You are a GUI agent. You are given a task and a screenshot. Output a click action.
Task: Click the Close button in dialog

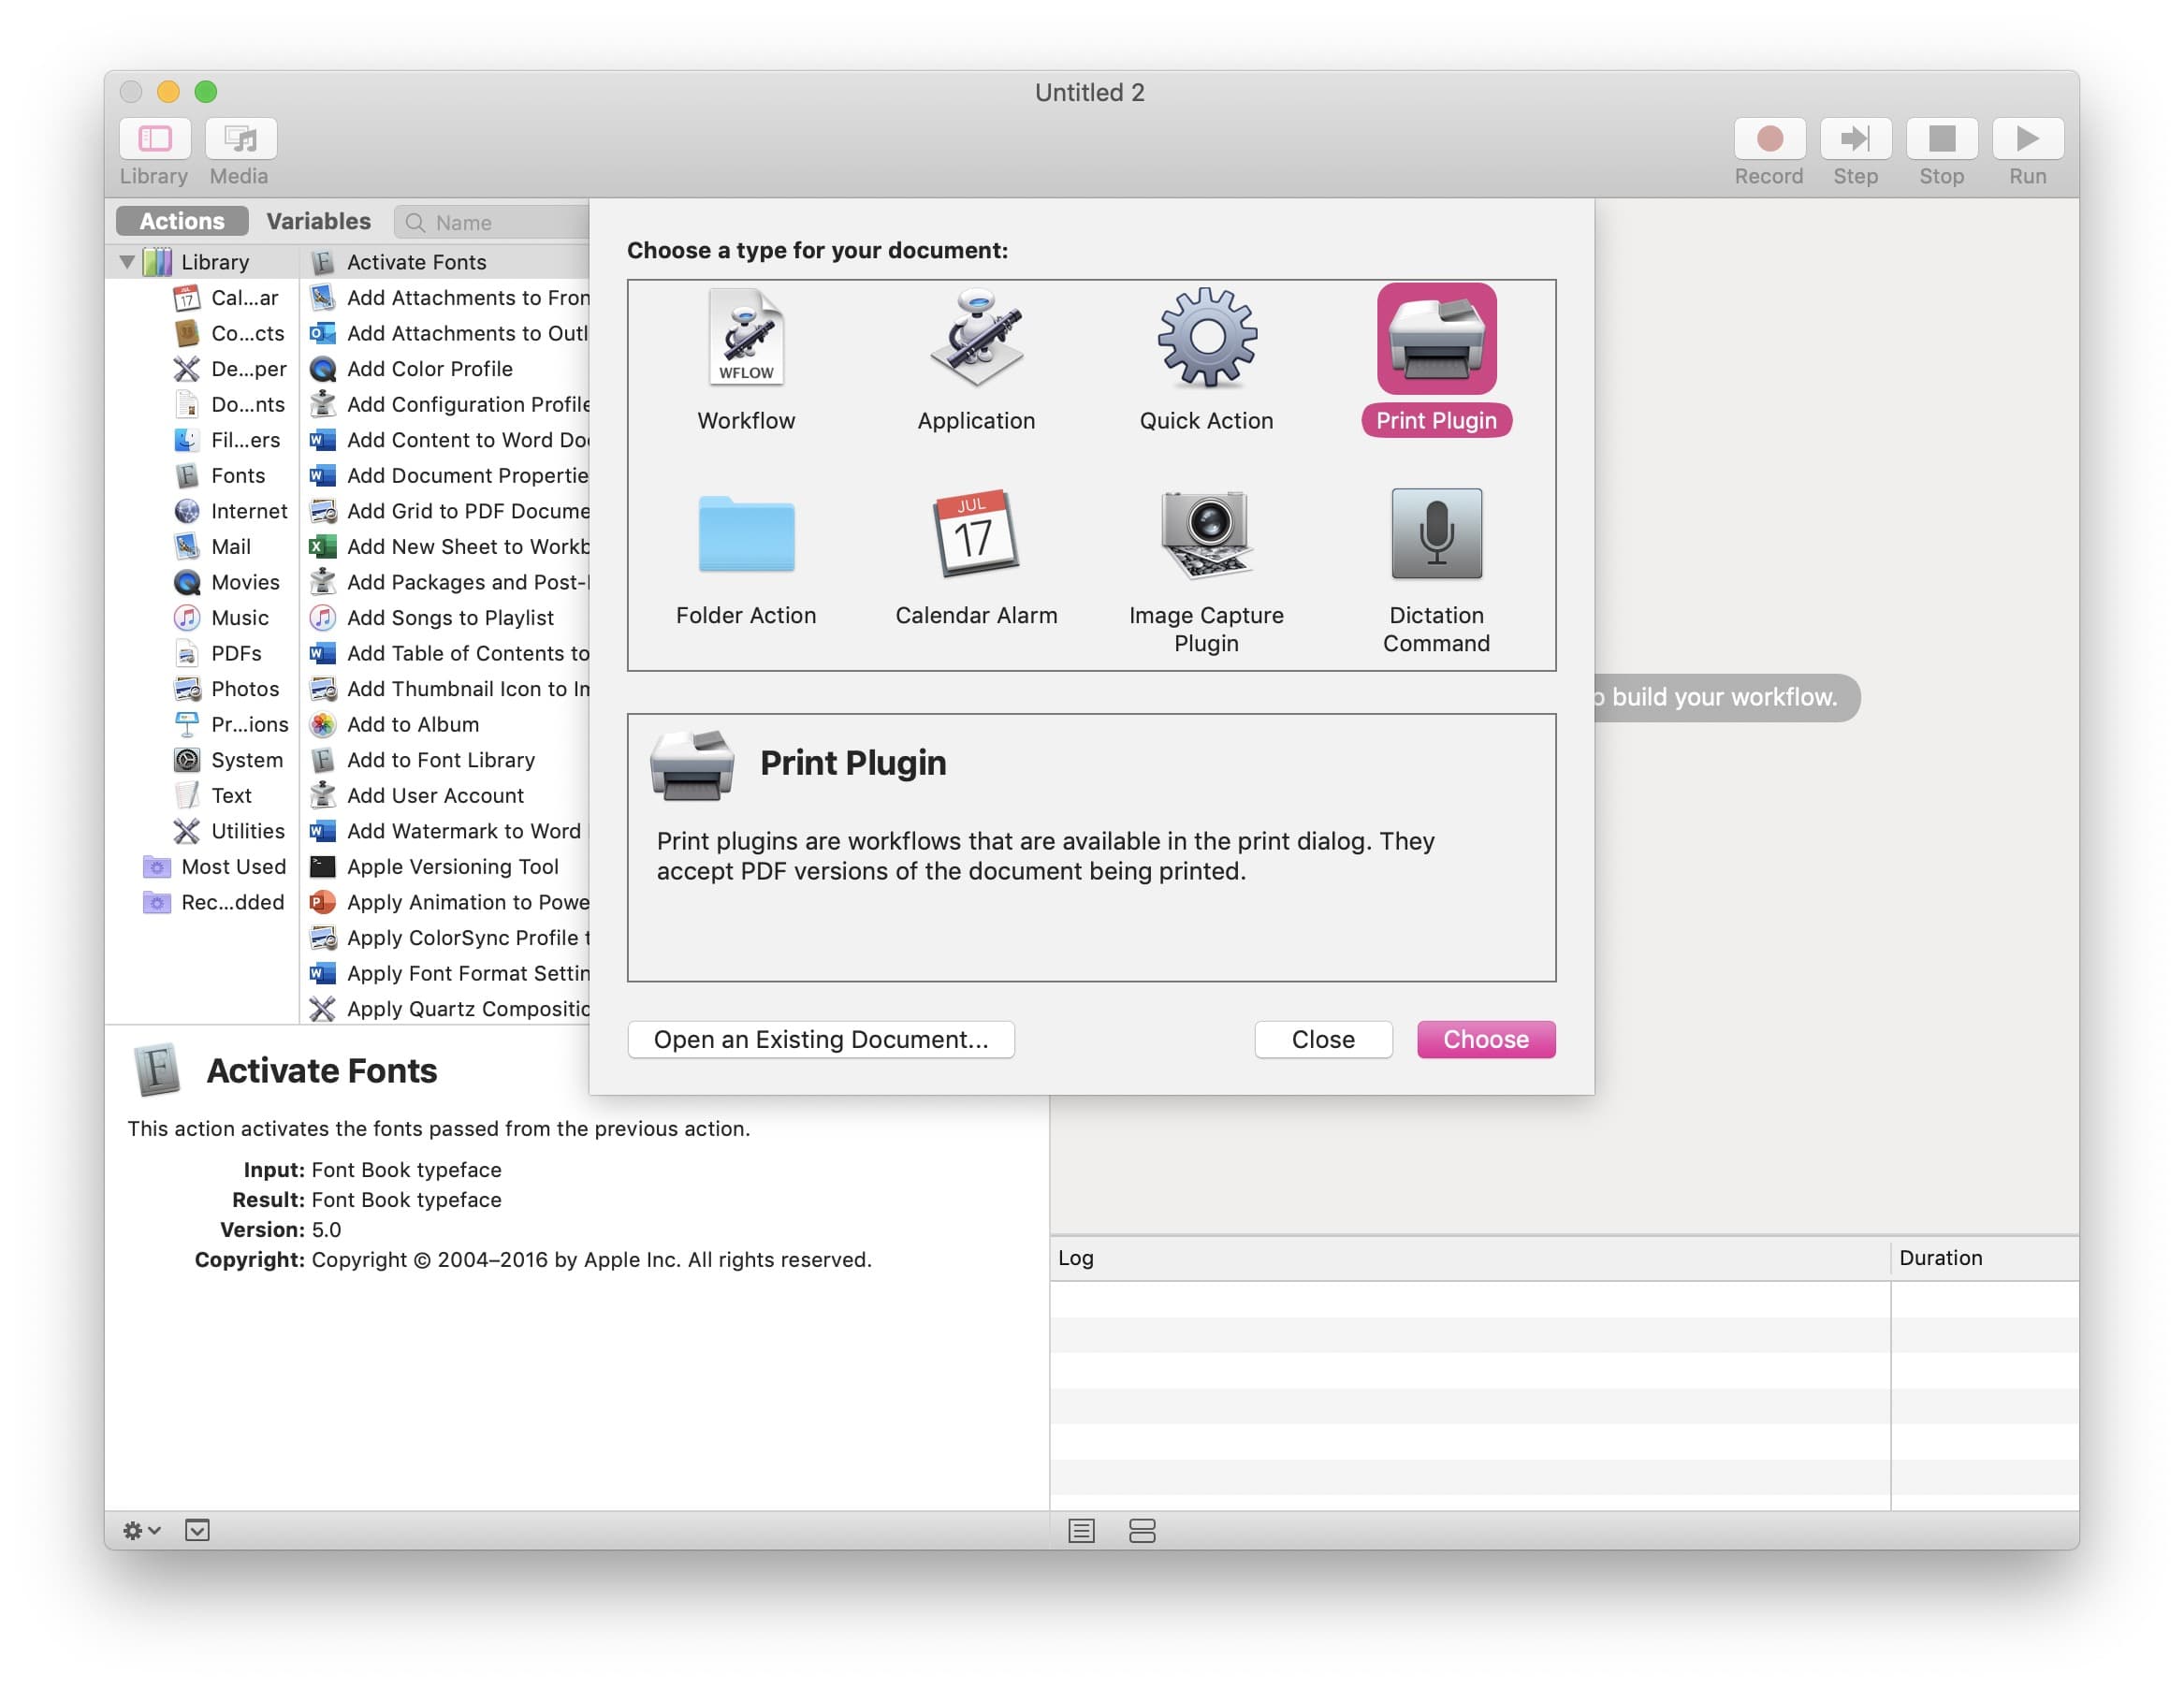tap(1323, 1039)
